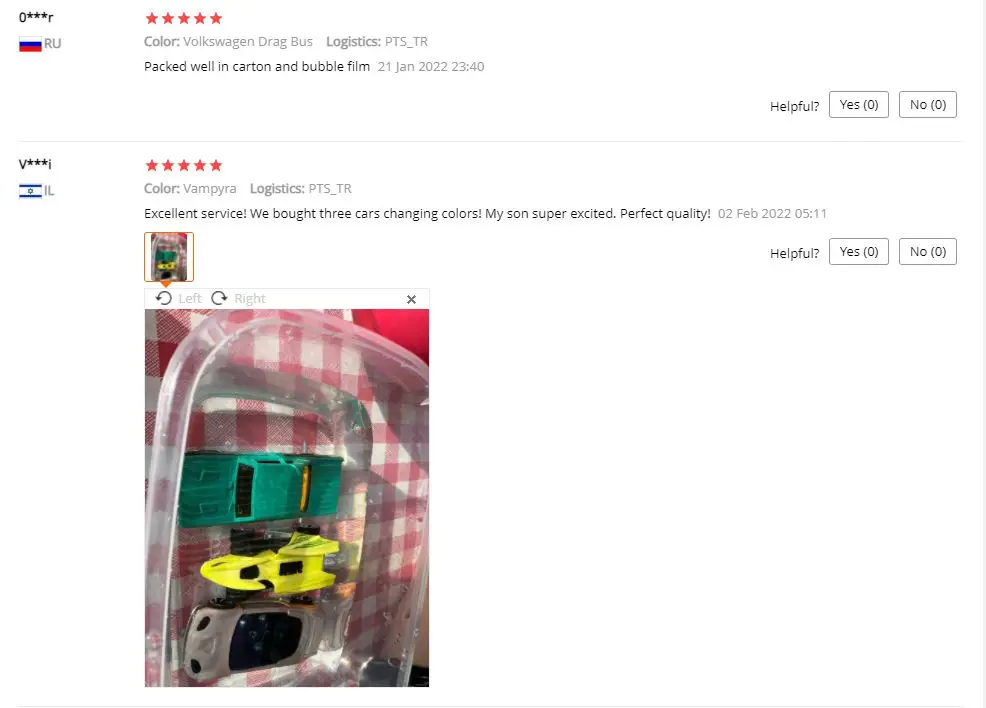The width and height of the screenshot is (986, 708).
Task: Click reviewer name 0***r
Action: [x=36, y=17]
